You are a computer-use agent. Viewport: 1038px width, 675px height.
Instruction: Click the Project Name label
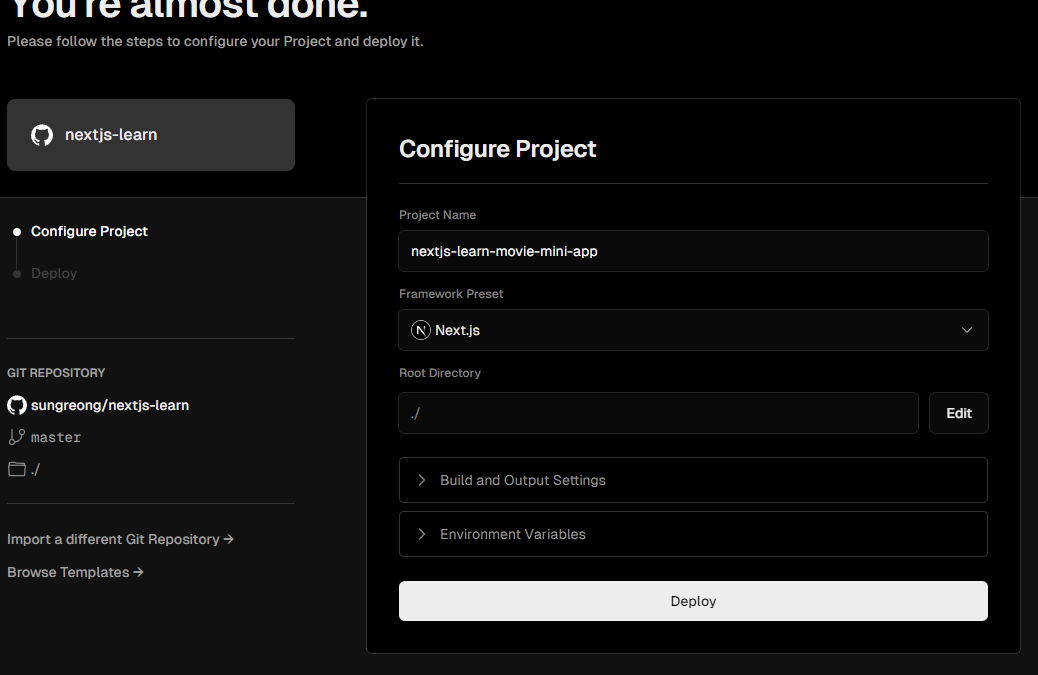coord(438,214)
